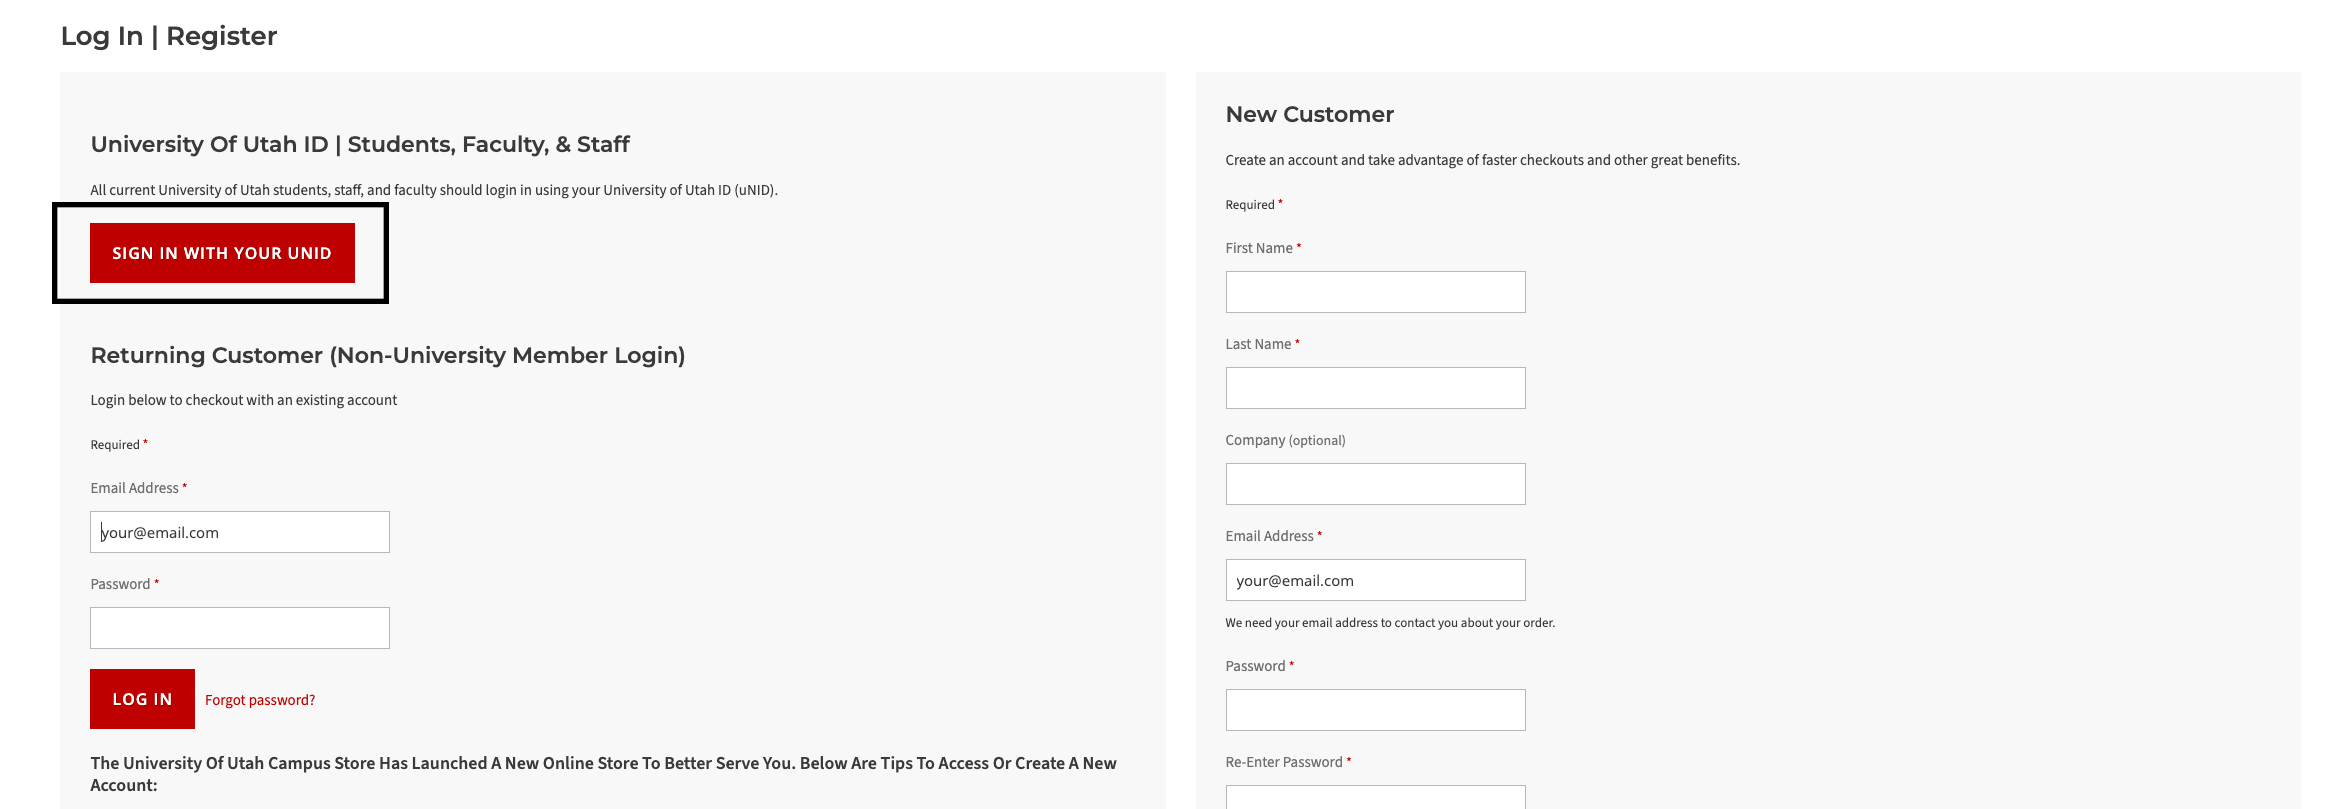Image resolution: width=2340 pixels, height=809 pixels.
Task: Click the University Of Utah ID section heading
Action: (360, 145)
